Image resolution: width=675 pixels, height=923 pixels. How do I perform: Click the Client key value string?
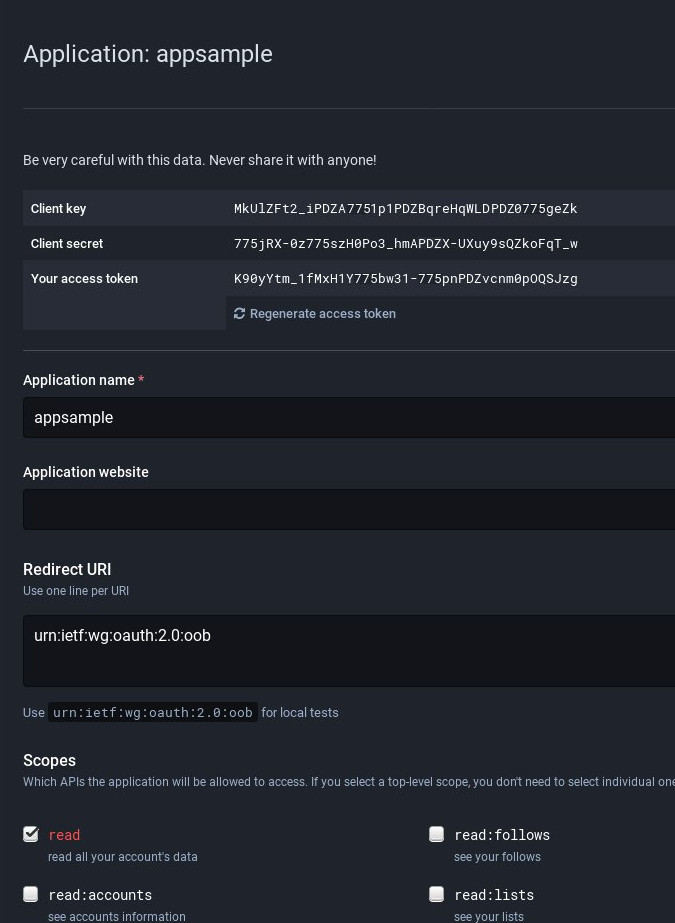tap(405, 209)
